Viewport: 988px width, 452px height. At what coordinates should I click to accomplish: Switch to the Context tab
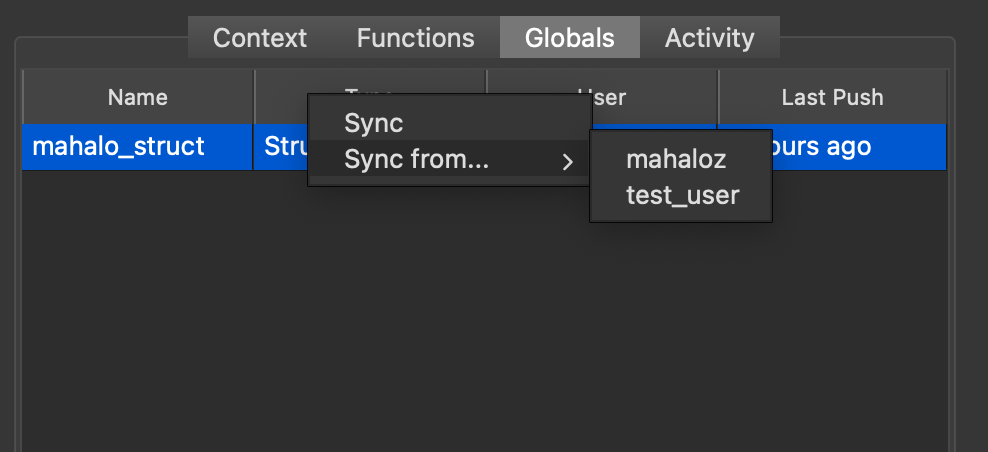click(260, 39)
